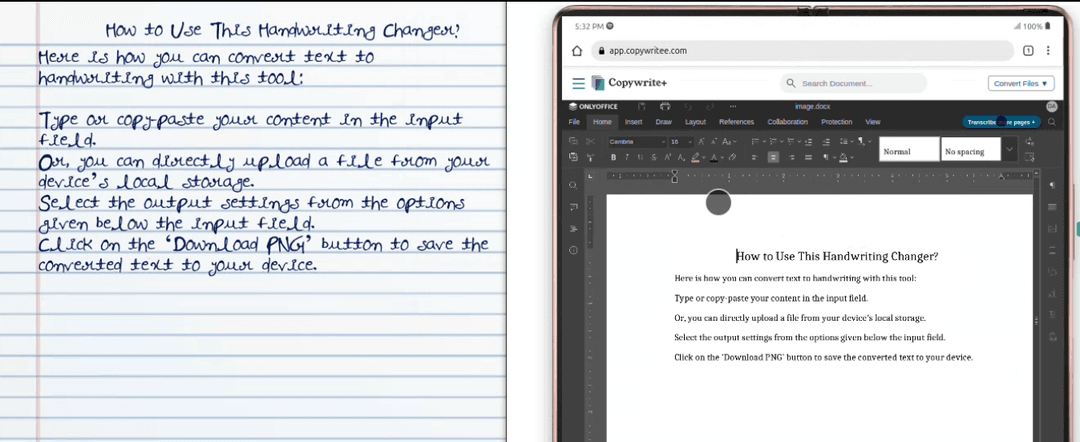Open paragraph settings in right sidebar

pyautogui.click(x=1052, y=185)
